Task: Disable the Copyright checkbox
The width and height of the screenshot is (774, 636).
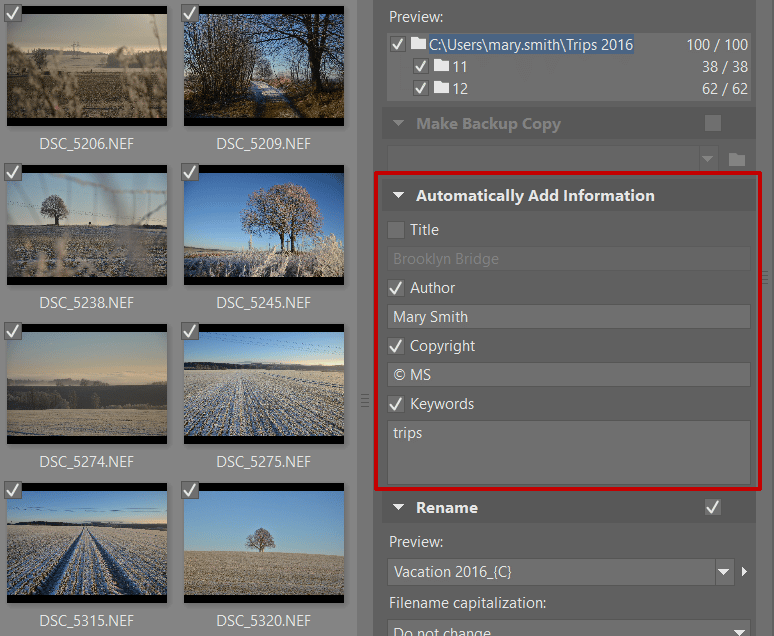Action: [x=396, y=346]
